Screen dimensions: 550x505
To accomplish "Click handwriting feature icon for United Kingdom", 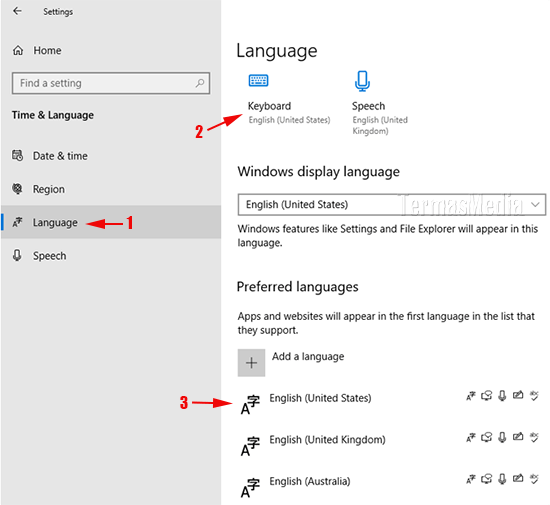I will 518,437.
